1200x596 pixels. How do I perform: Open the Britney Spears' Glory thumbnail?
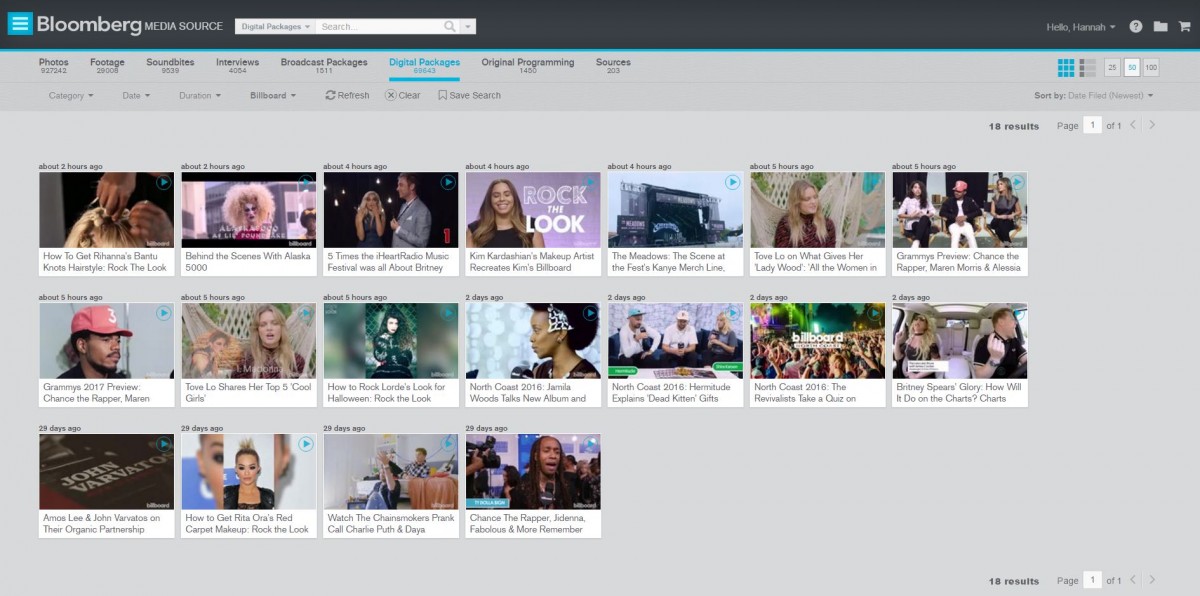tap(960, 341)
